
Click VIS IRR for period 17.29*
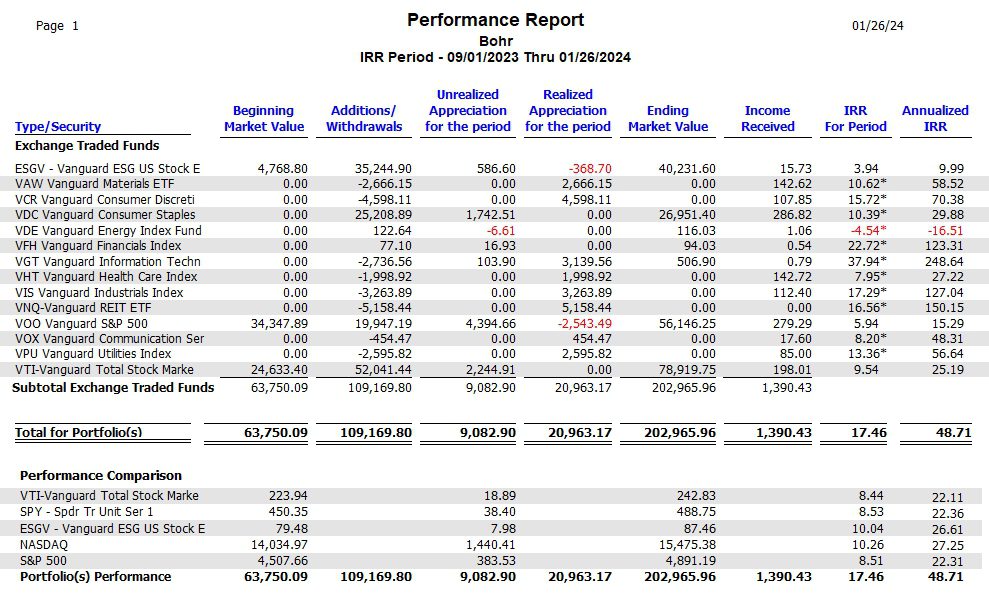867,293
